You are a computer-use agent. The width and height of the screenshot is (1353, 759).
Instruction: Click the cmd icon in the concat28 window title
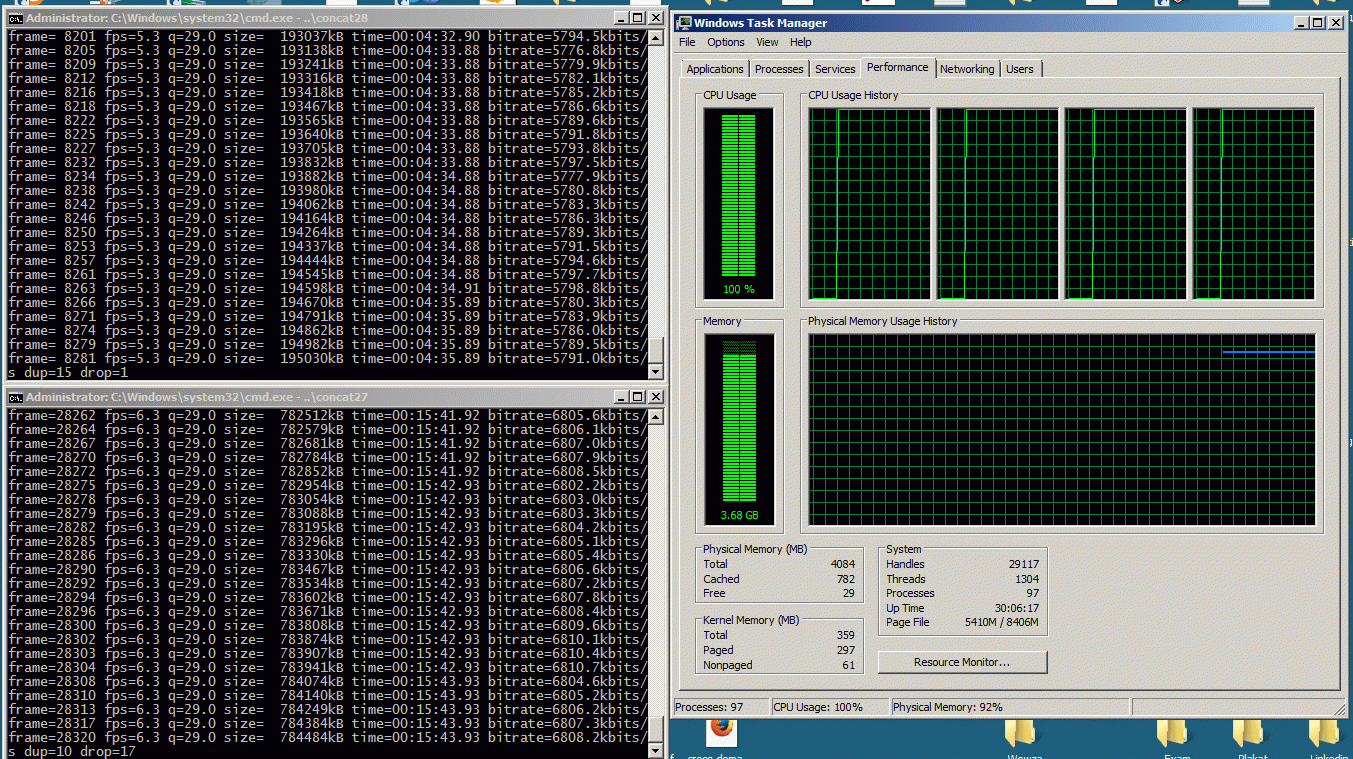[16, 18]
